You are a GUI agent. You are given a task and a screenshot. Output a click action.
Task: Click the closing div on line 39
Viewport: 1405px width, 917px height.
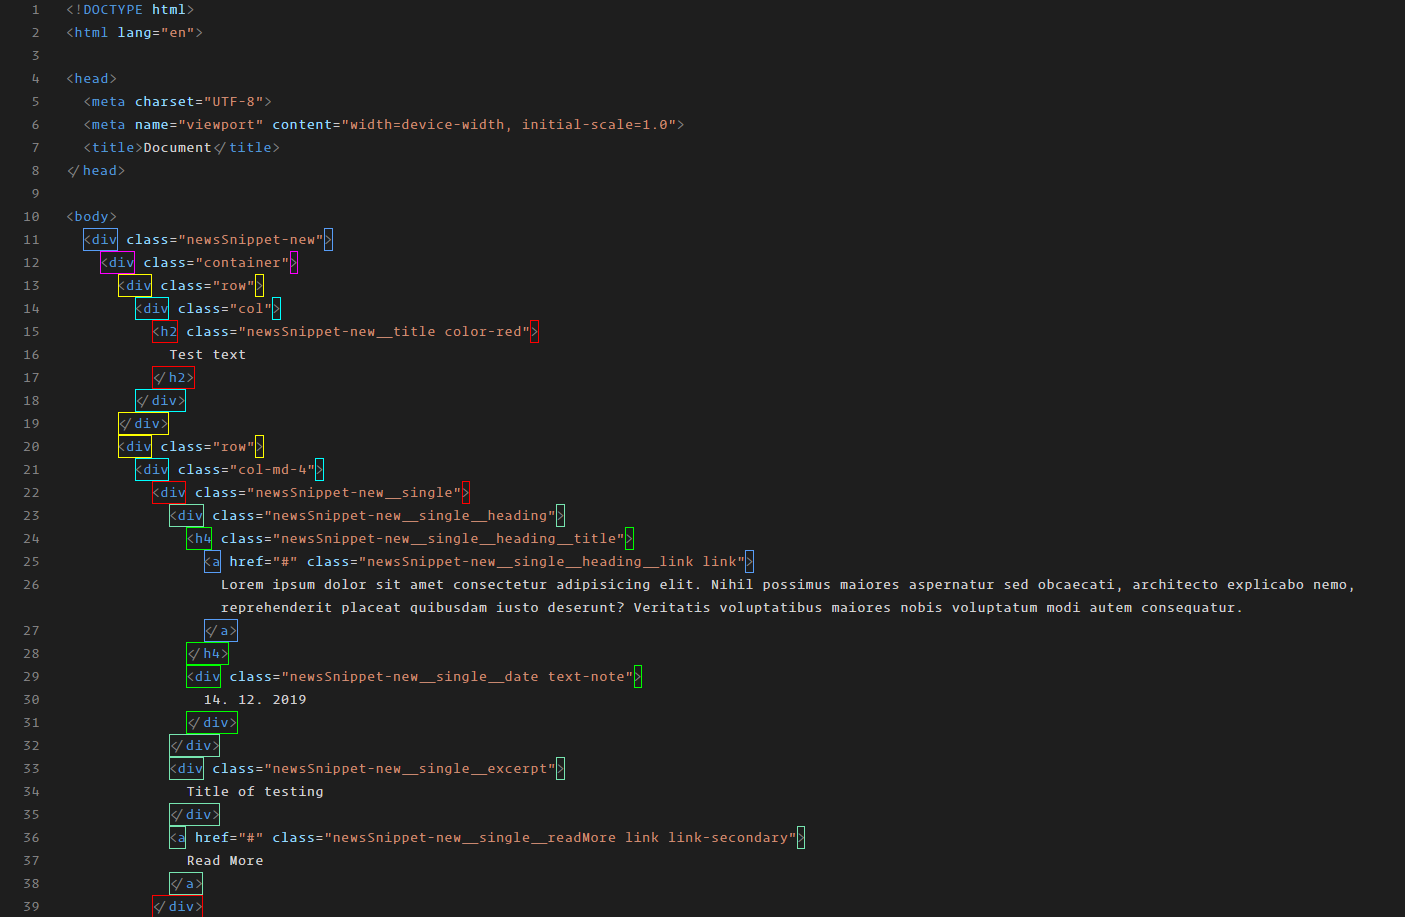tap(177, 907)
